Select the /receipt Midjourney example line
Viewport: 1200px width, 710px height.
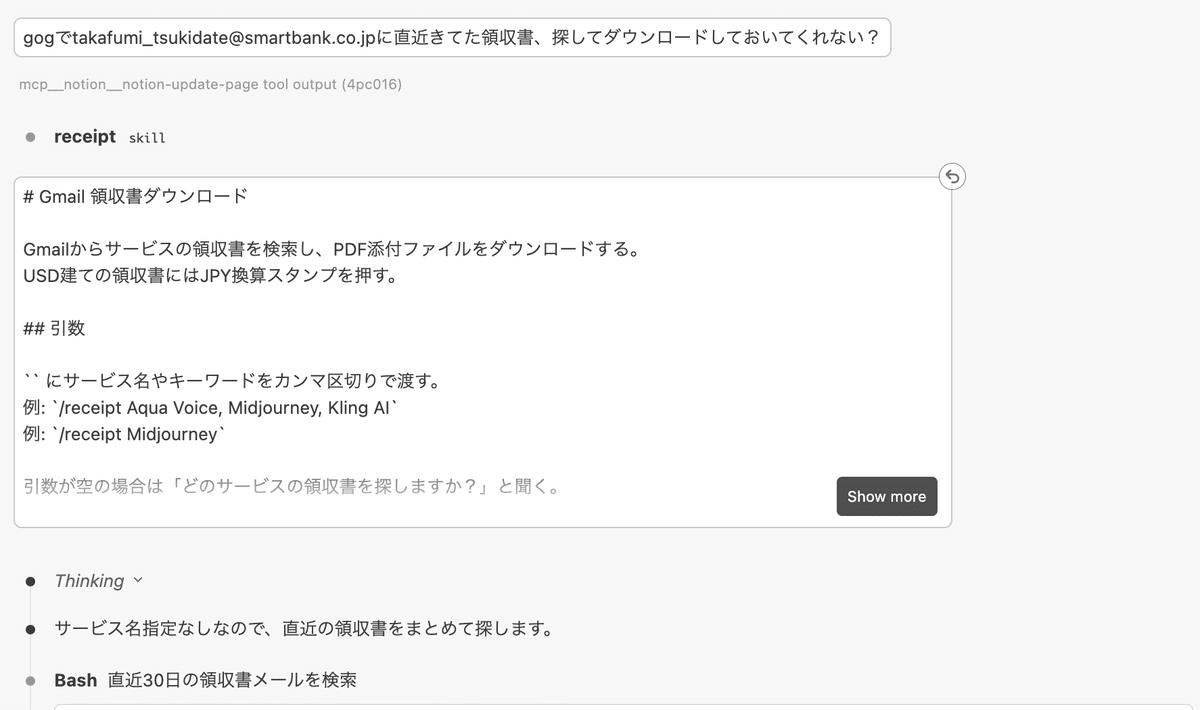pos(126,434)
